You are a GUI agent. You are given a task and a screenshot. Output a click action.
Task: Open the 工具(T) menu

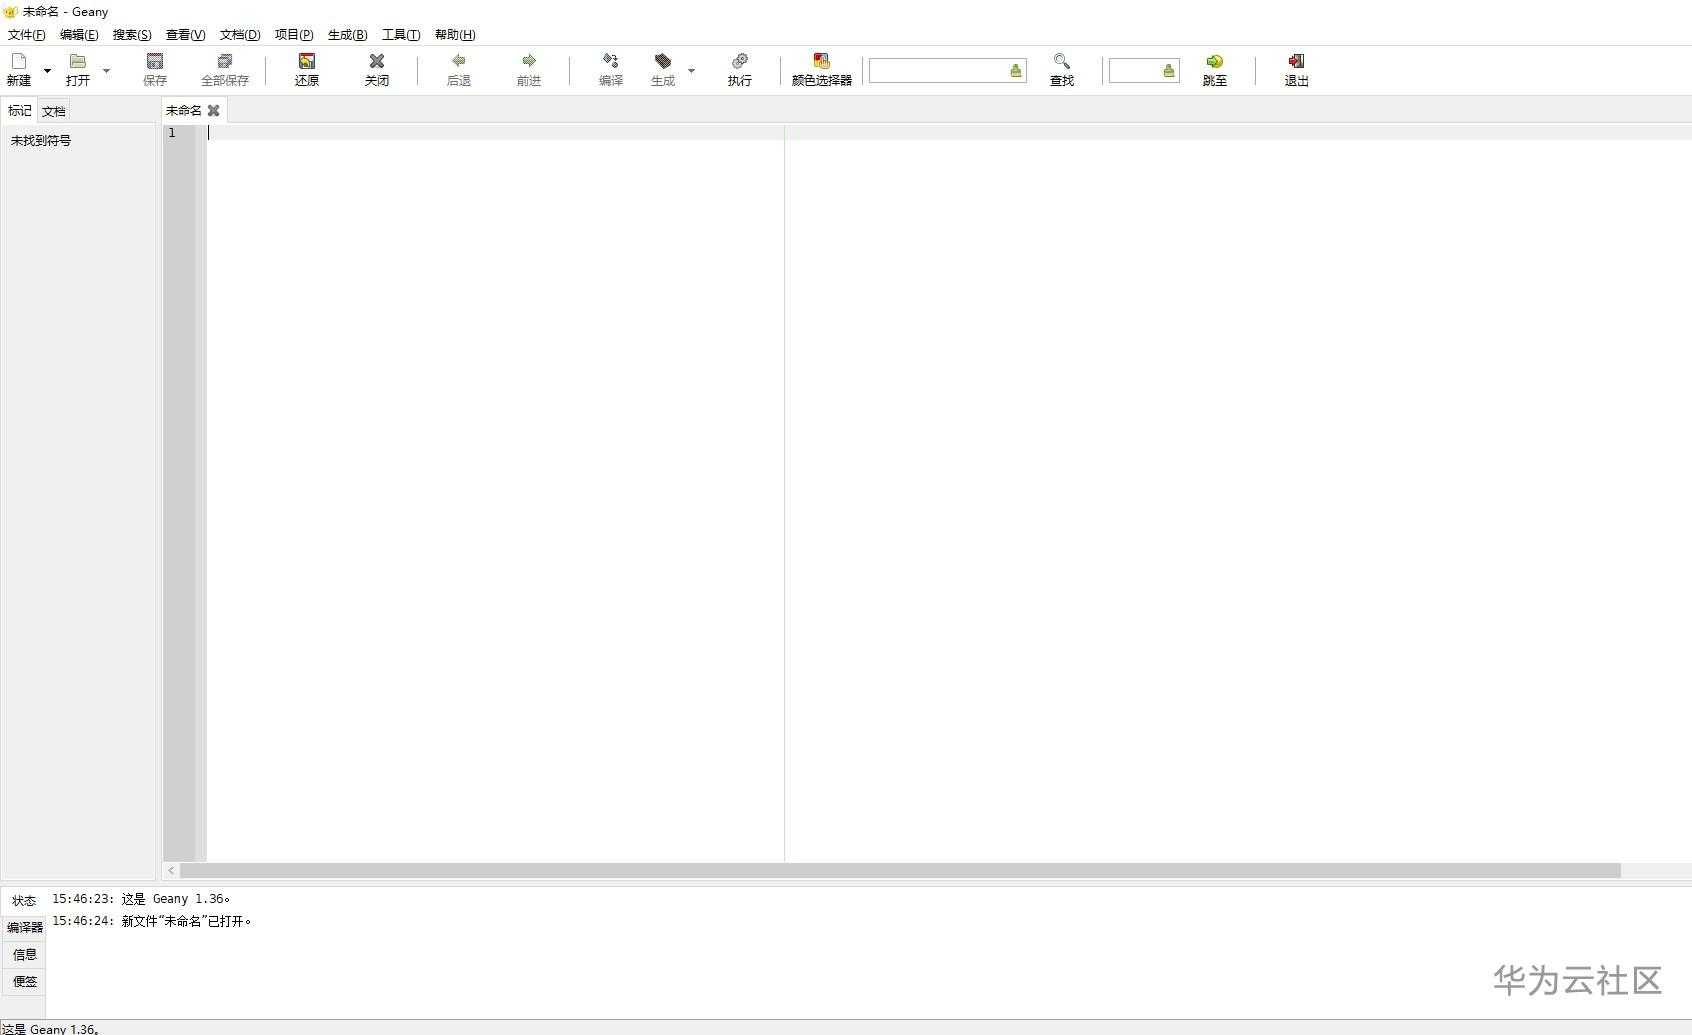[x=401, y=35]
